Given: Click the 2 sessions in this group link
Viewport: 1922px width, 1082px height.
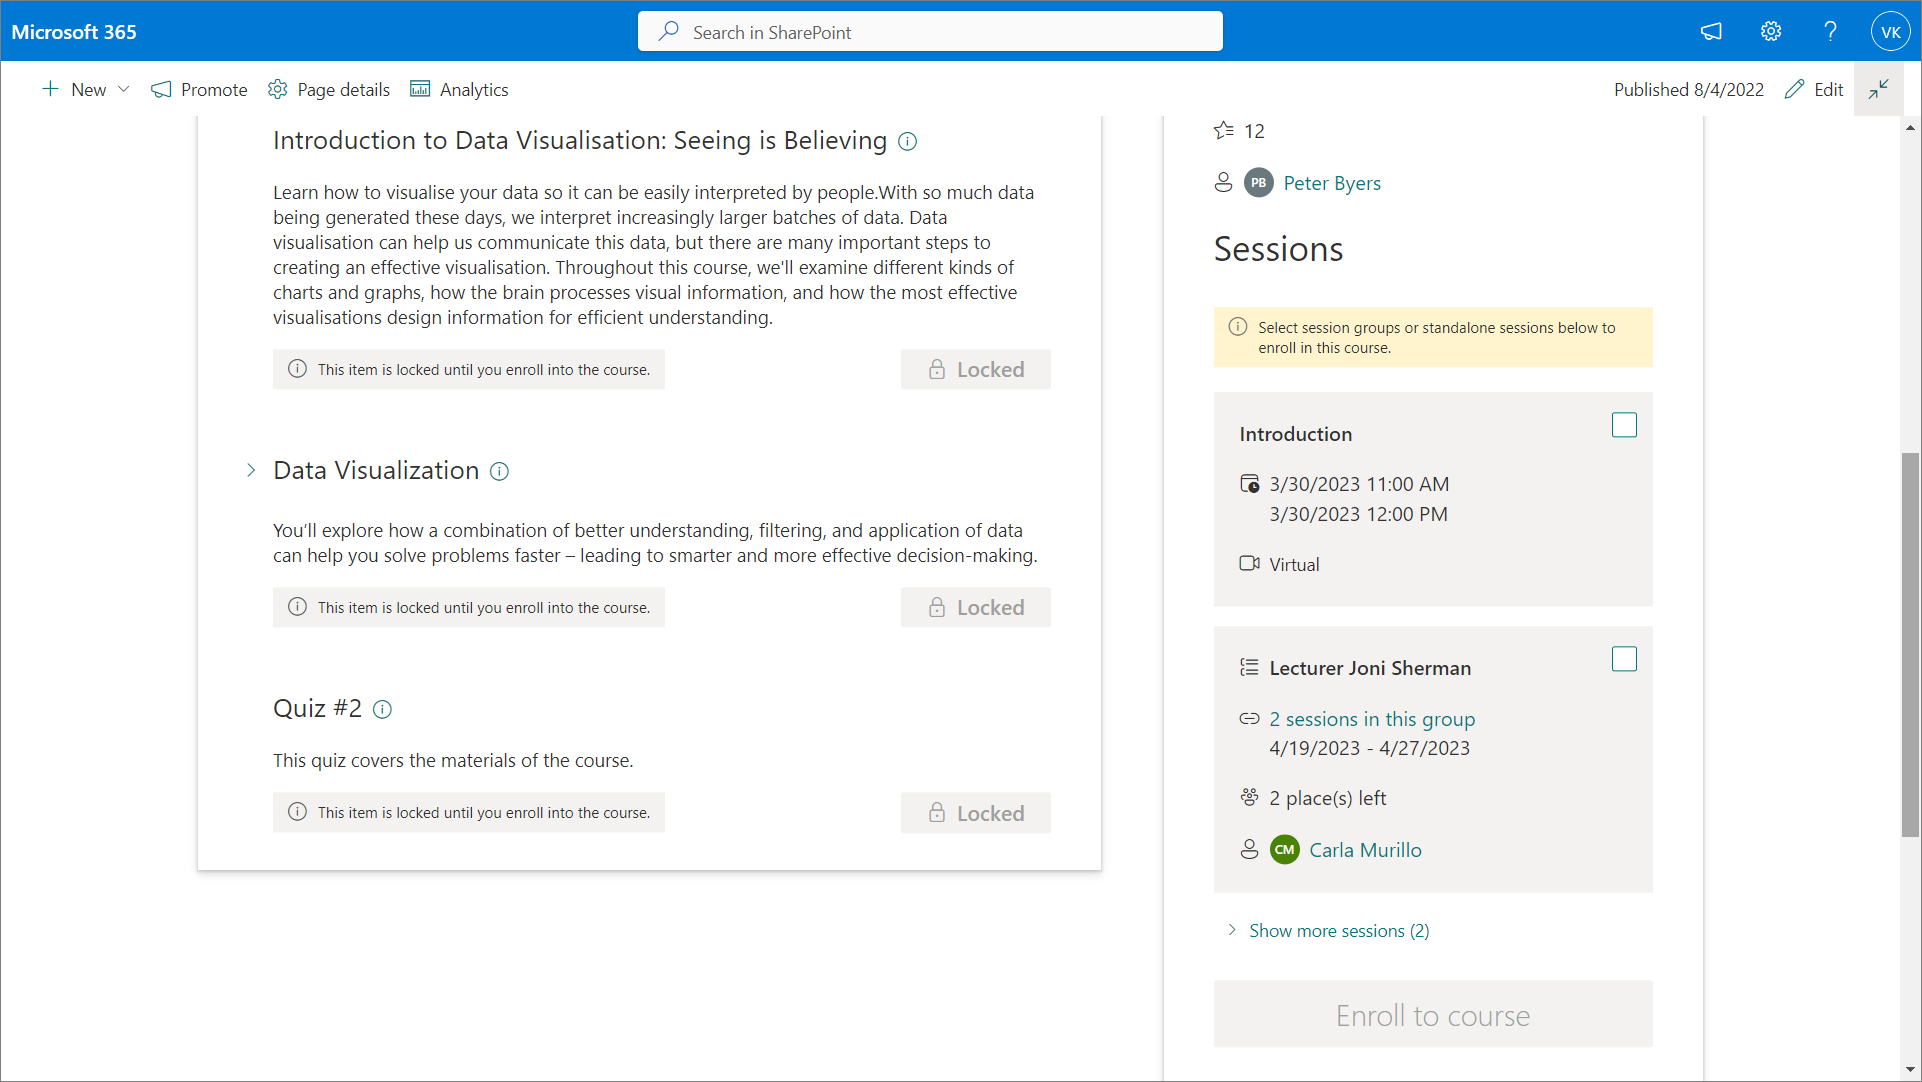Looking at the screenshot, I should [1371, 719].
